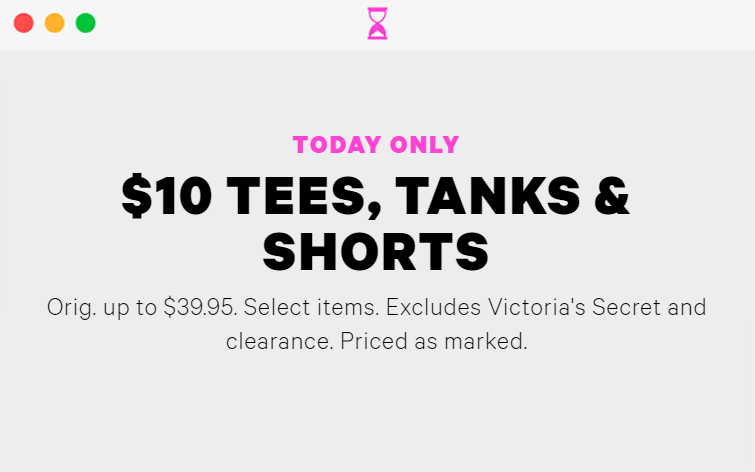Click the word TODAY in the pink label
The height and width of the screenshot is (472, 755).
(337, 144)
